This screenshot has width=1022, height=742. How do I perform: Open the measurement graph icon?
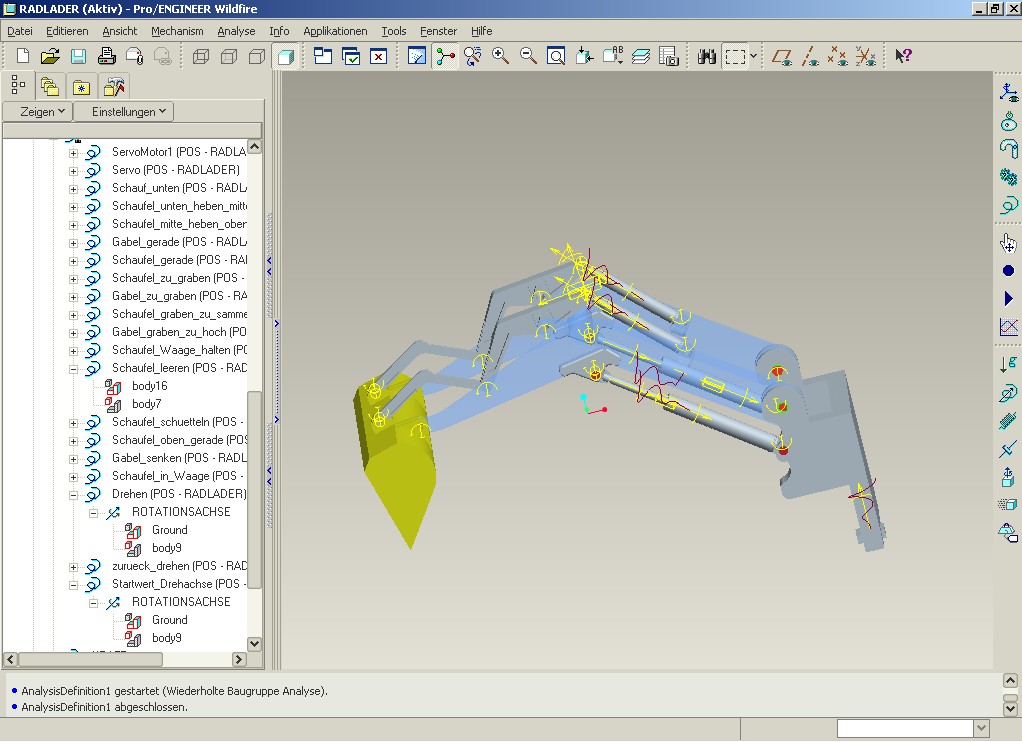point(1008,327)
